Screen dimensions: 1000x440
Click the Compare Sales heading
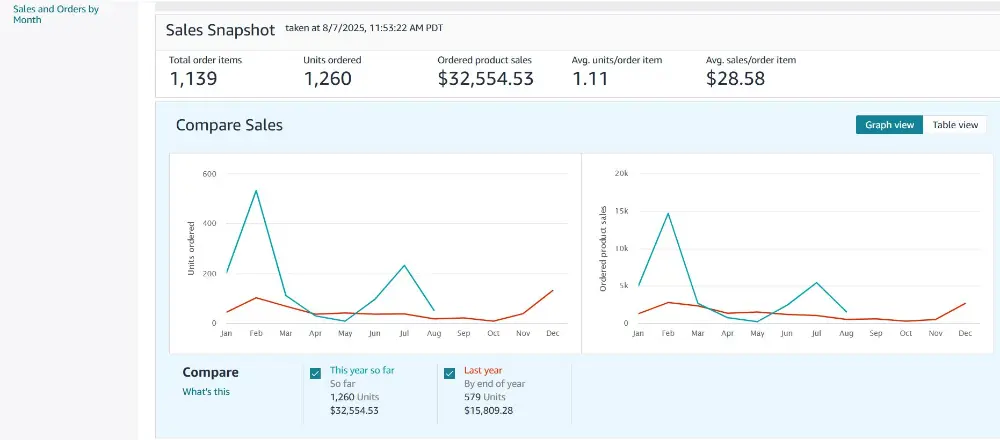[229, 125]
